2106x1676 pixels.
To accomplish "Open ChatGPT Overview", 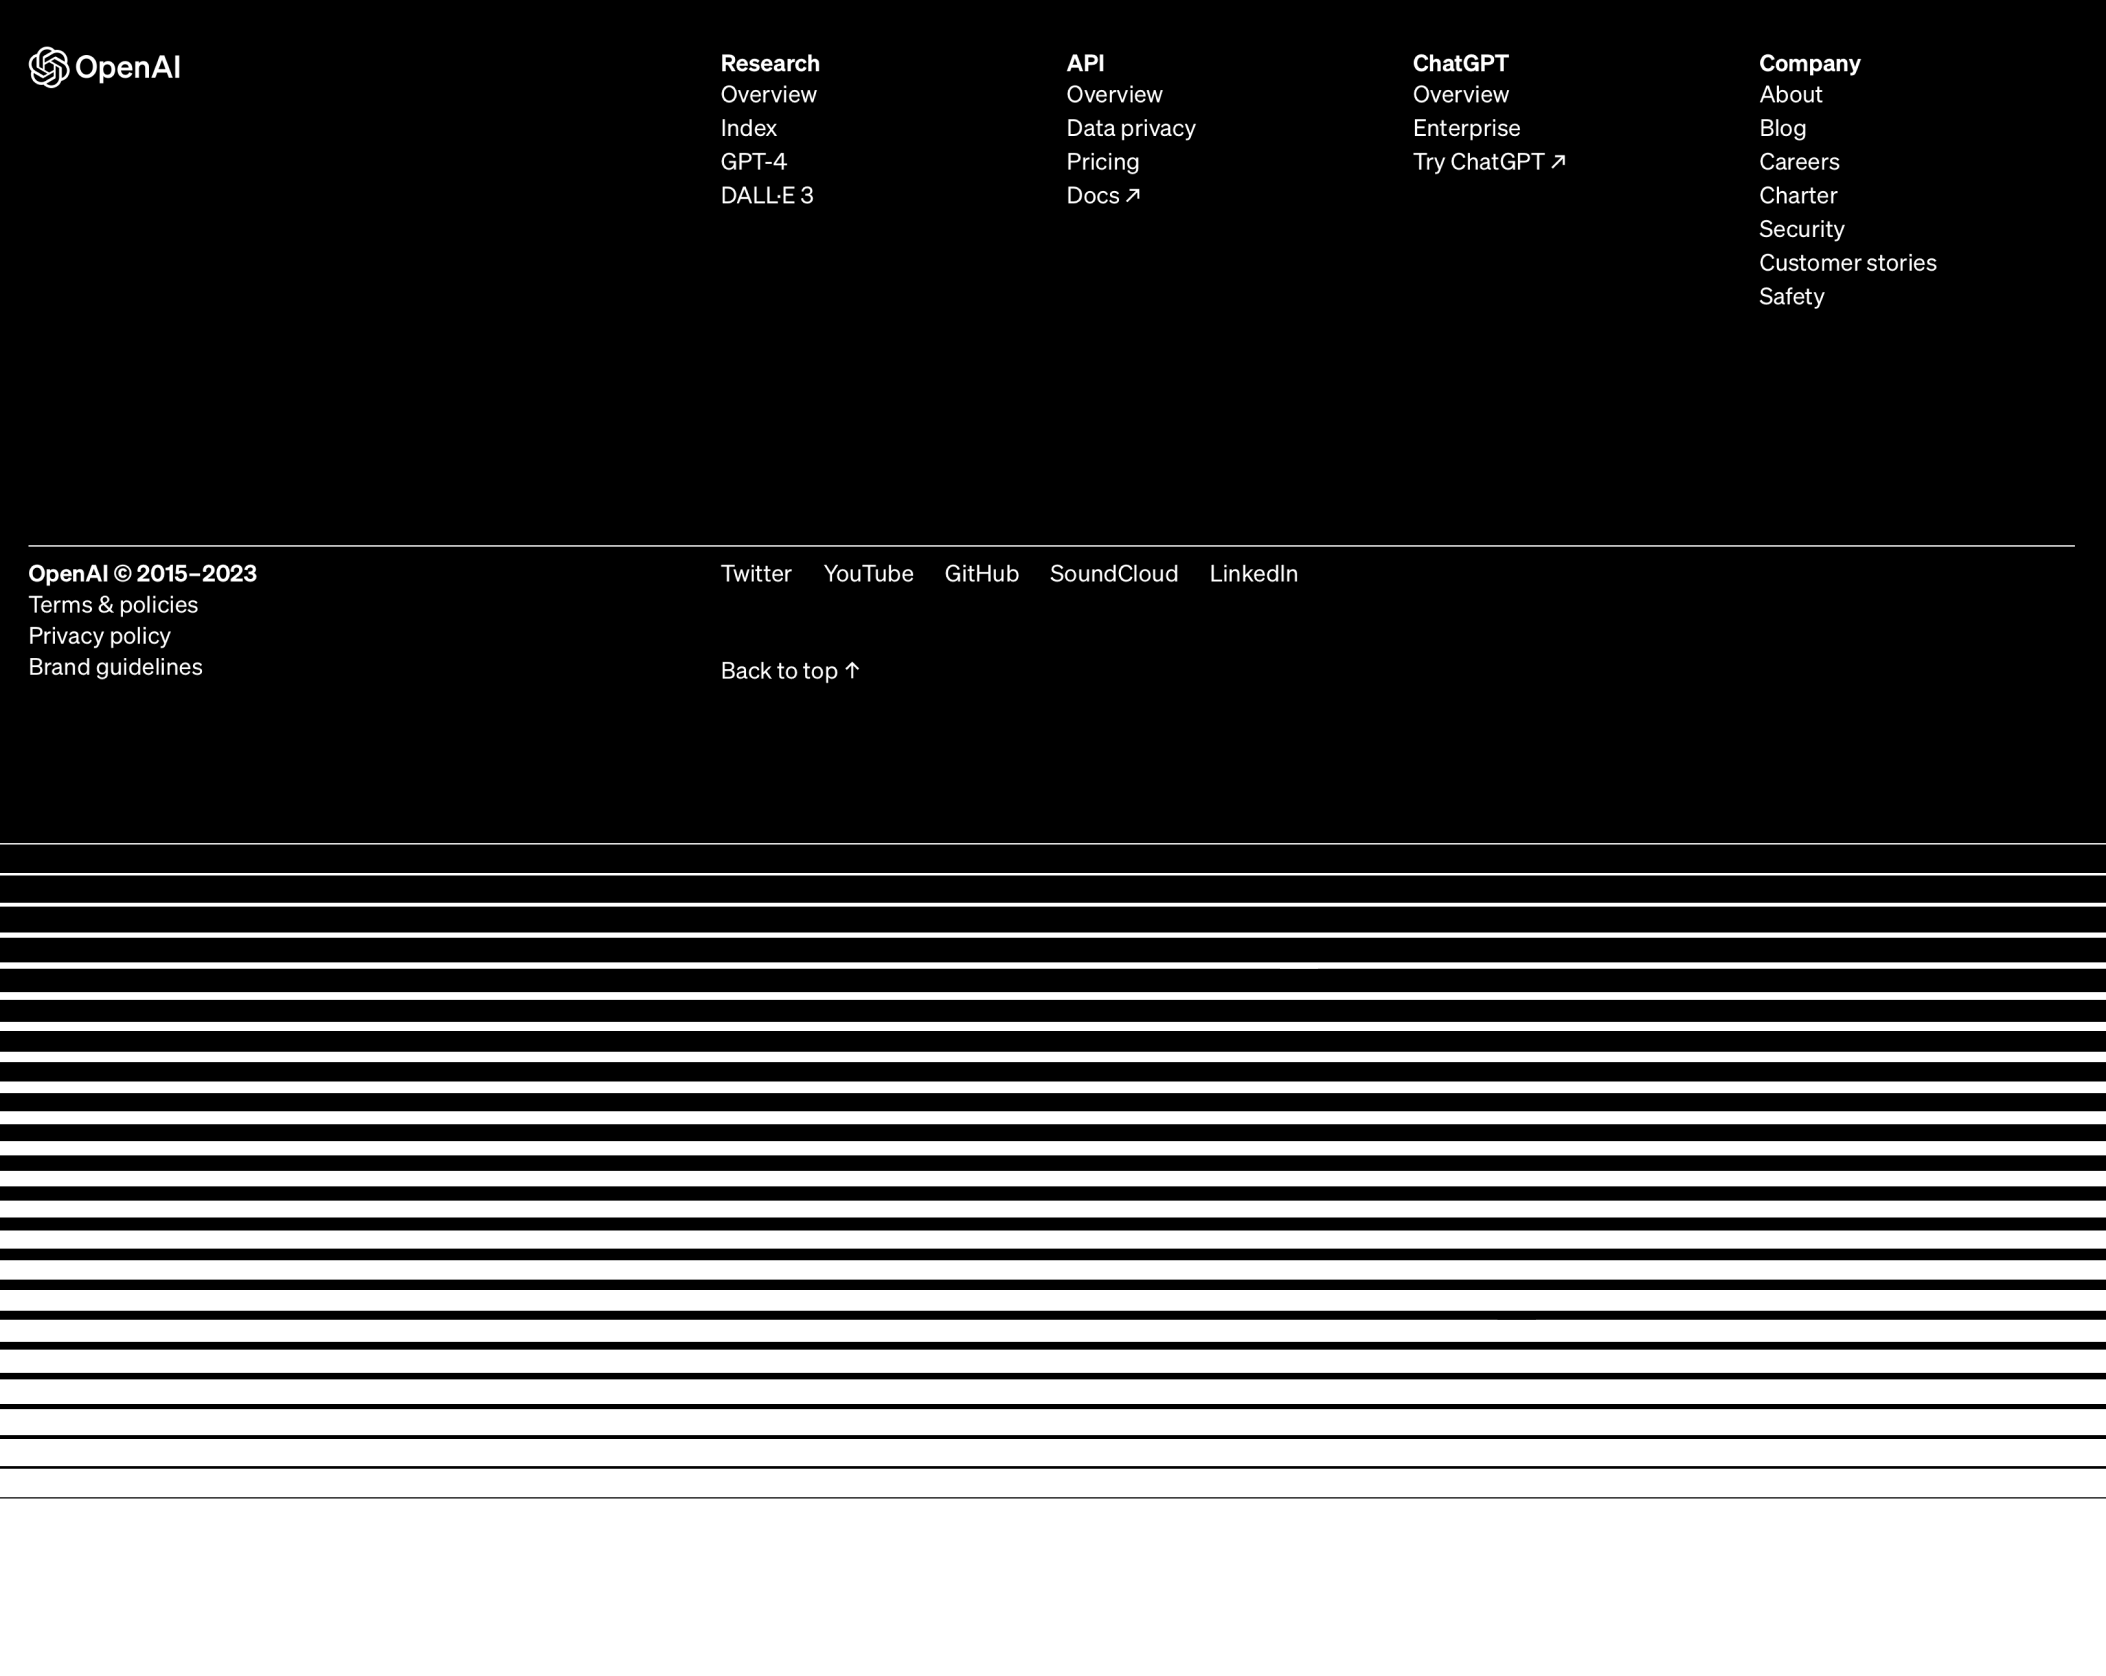I will (x=1460, y=95).
